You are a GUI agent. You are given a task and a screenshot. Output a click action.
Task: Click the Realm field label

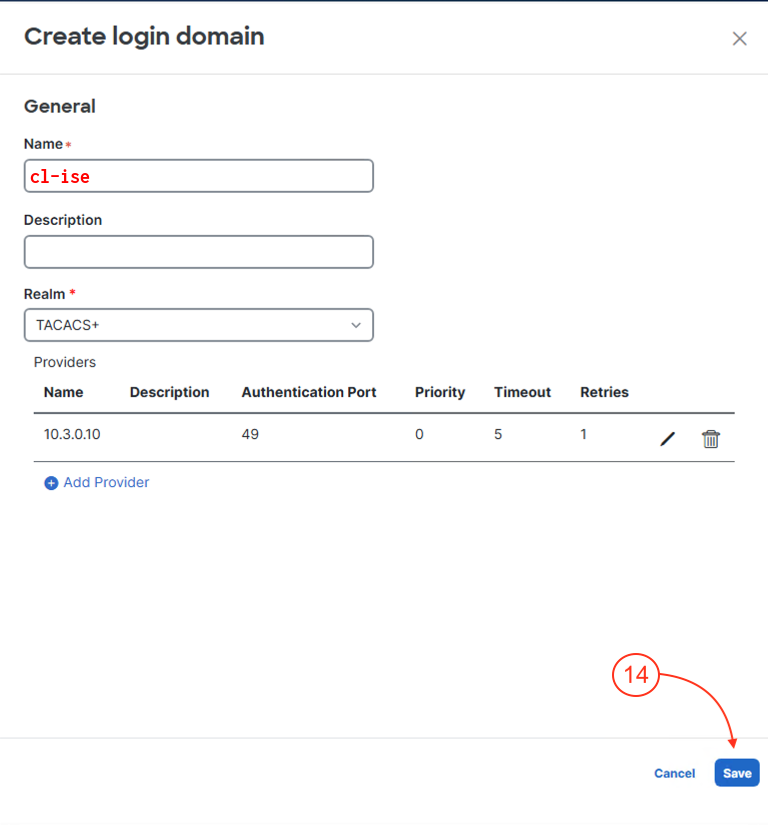45,294
